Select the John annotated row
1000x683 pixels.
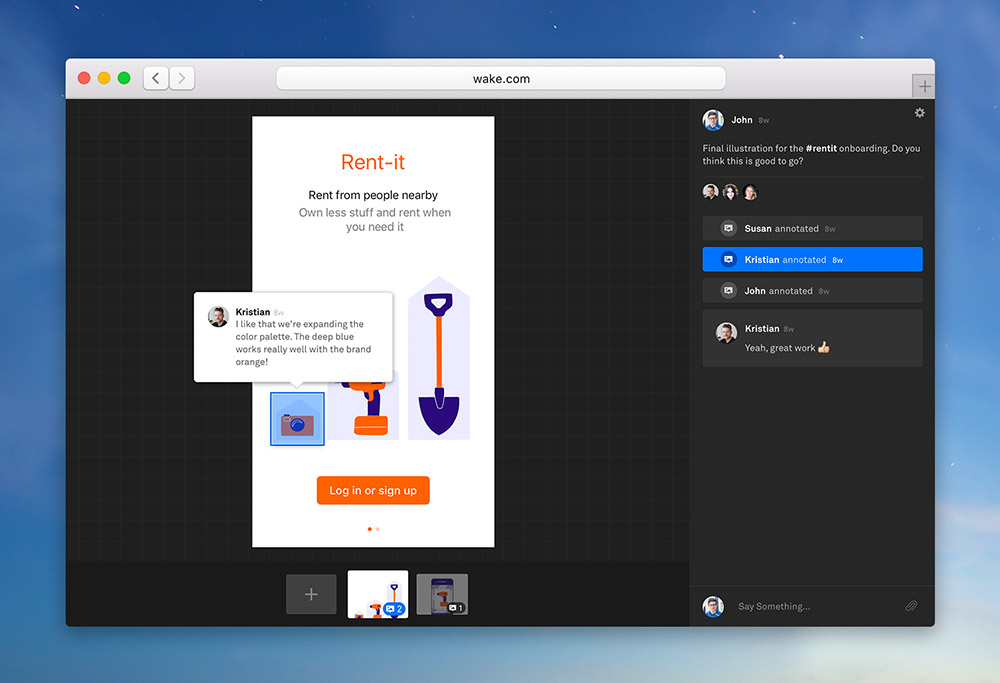(812, 291)
